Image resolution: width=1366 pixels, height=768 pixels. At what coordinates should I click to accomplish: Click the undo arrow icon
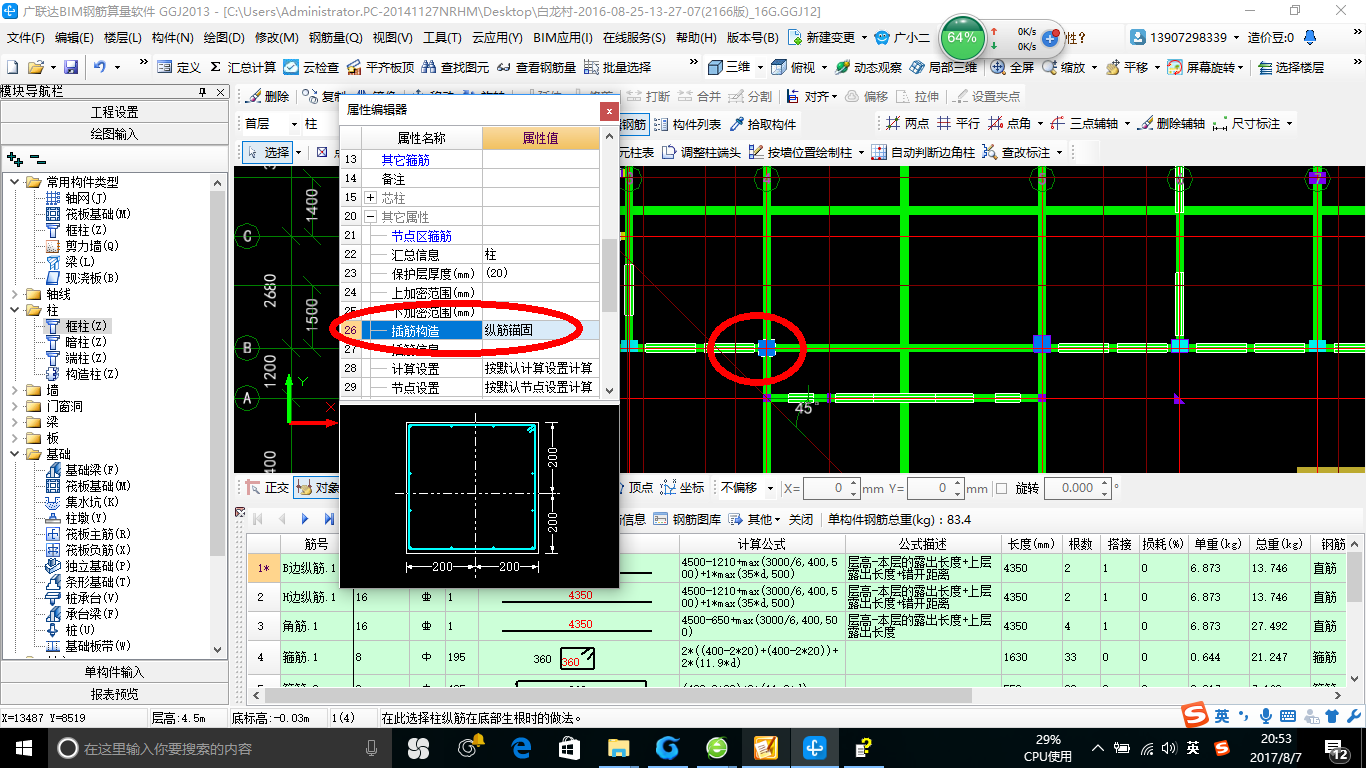click(x=100, y=67)
